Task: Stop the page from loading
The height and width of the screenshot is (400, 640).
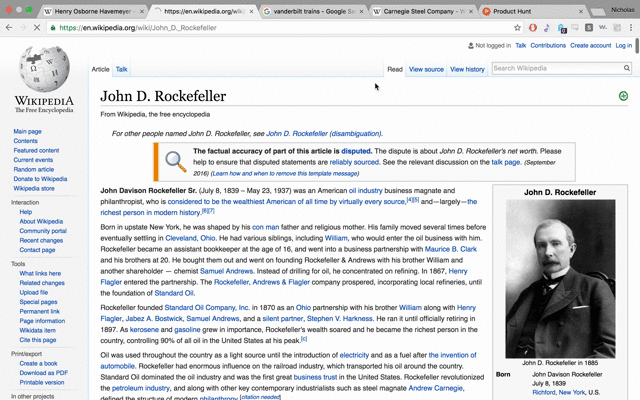Action: [x=36, y=28]
